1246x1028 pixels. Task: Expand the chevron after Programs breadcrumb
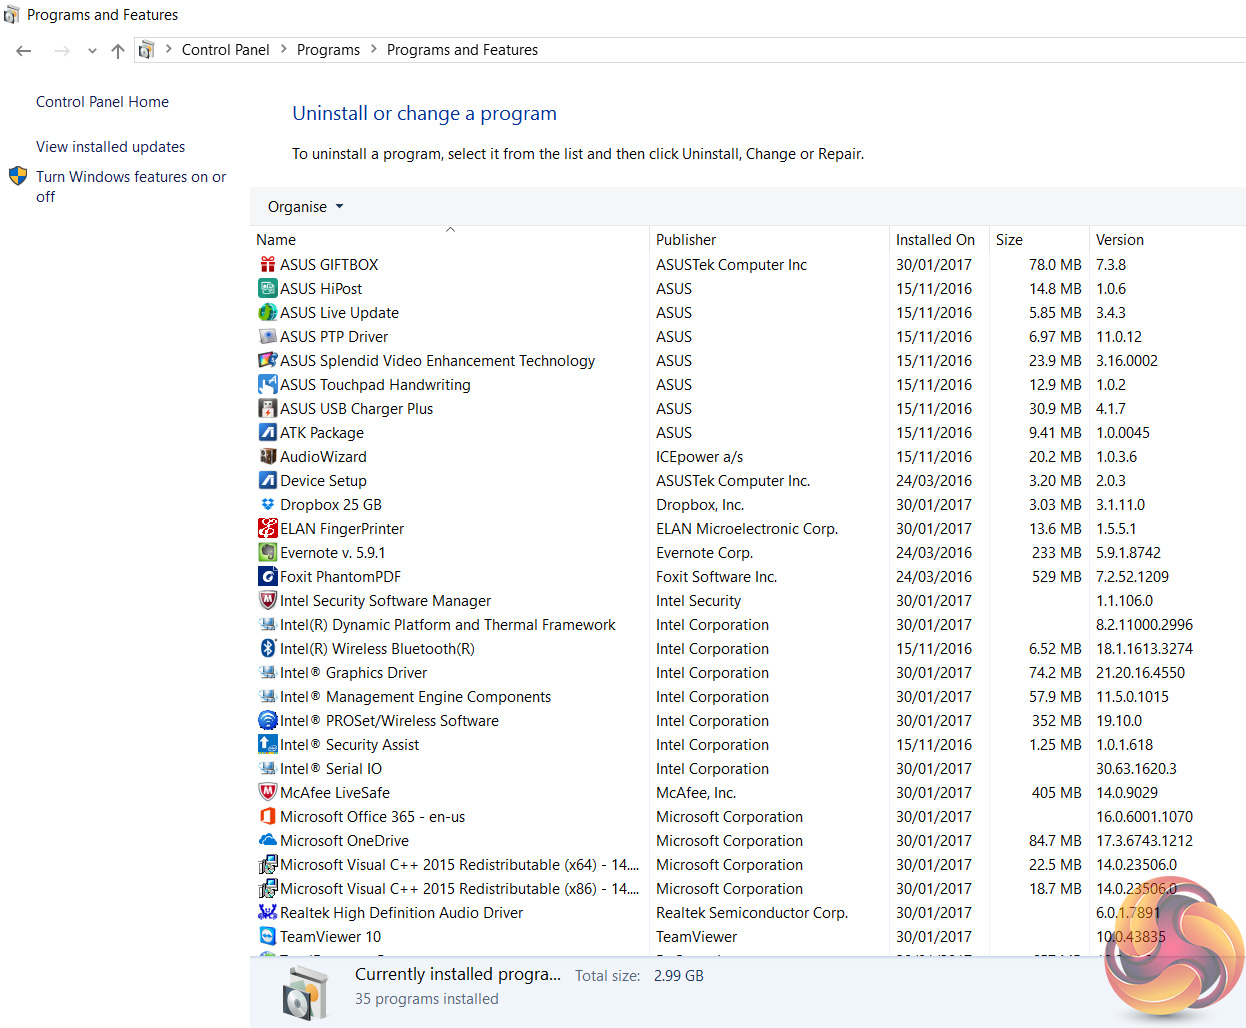tap(374, 49)
